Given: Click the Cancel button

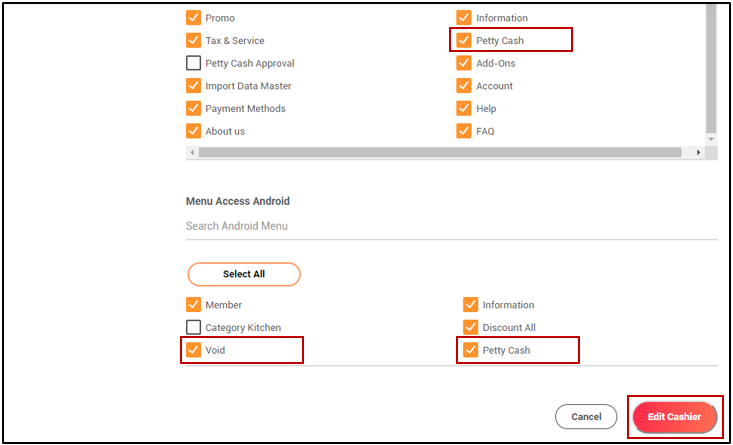Looking at the screenshot, I should [586, 417].
